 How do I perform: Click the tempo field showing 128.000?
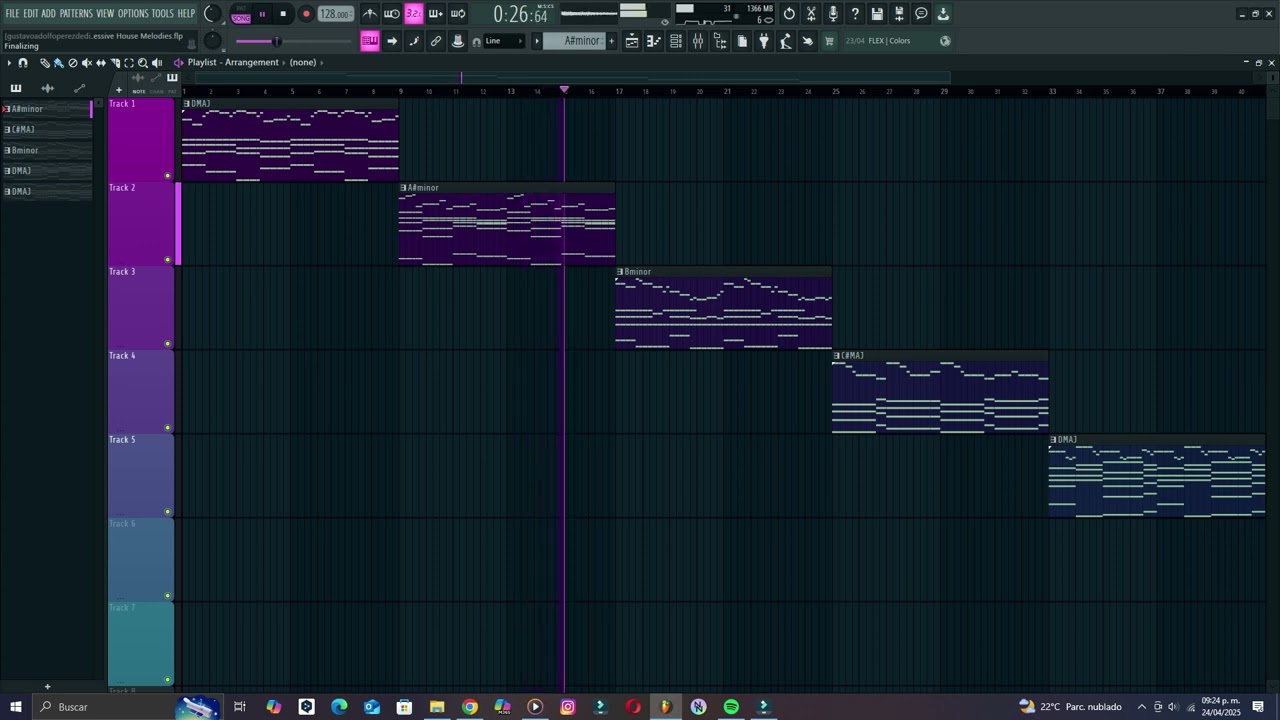coord(335,14)
